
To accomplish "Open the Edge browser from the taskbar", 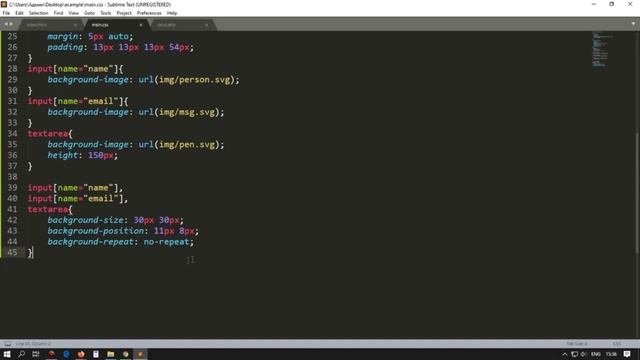I will tap(66, 354).
